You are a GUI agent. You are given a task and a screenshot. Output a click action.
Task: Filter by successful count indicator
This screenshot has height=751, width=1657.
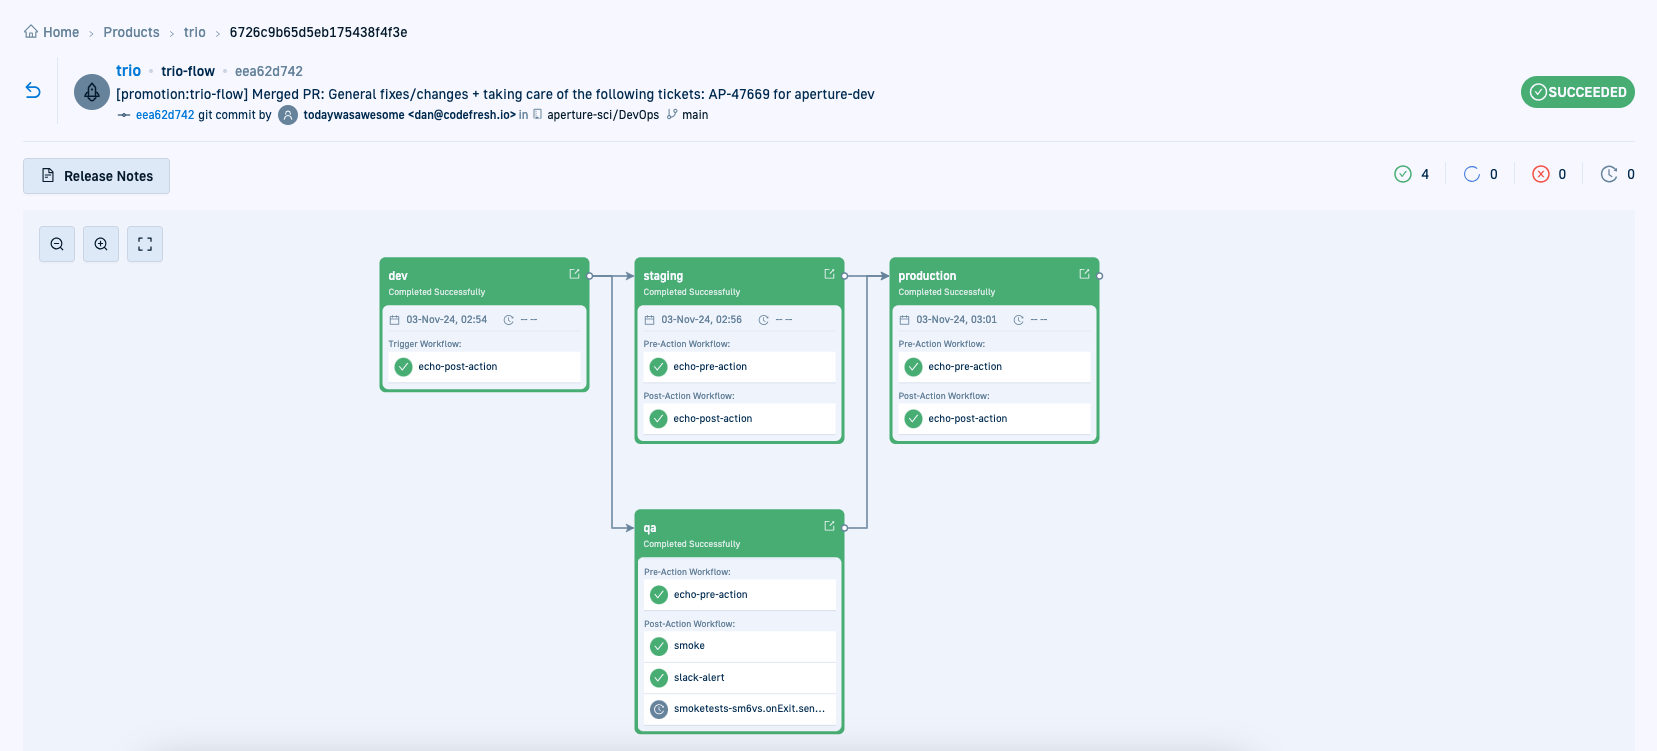coord(1411,174)
